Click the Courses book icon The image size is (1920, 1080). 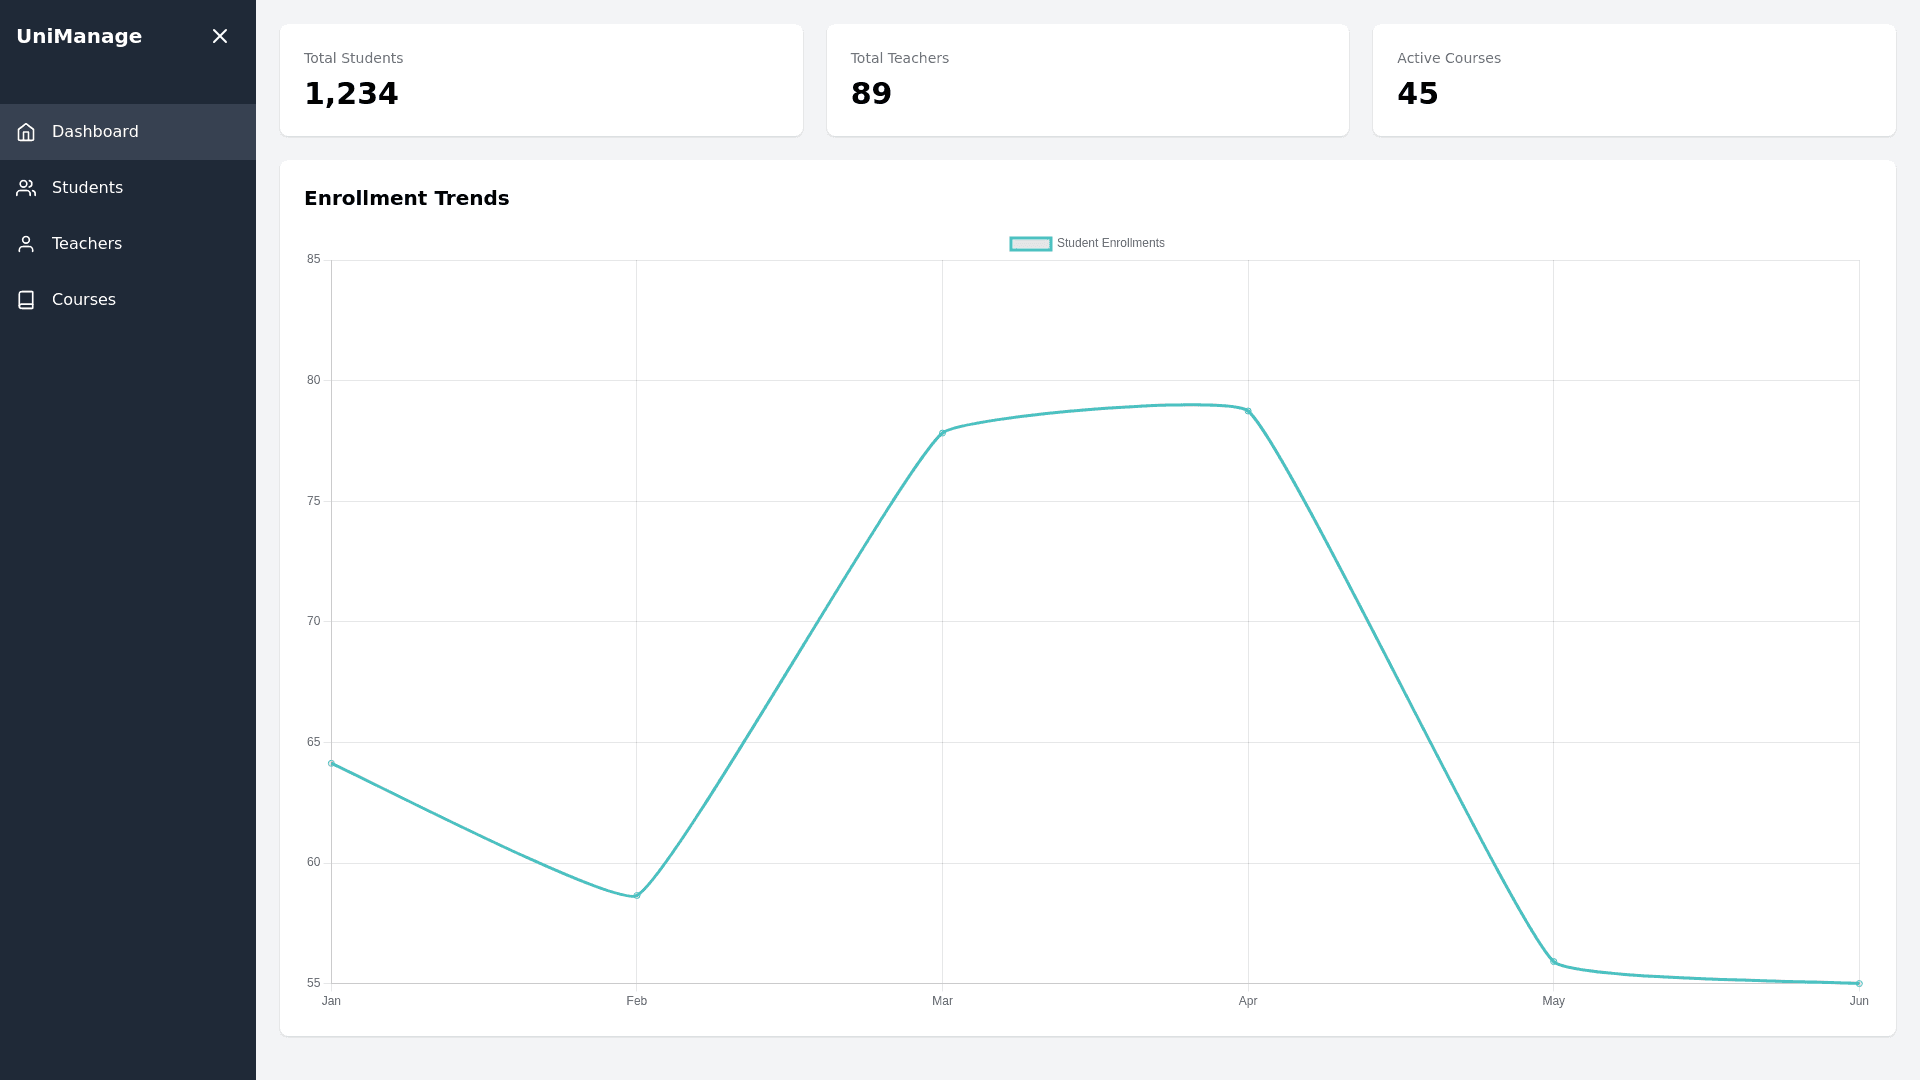pos(26,300)
